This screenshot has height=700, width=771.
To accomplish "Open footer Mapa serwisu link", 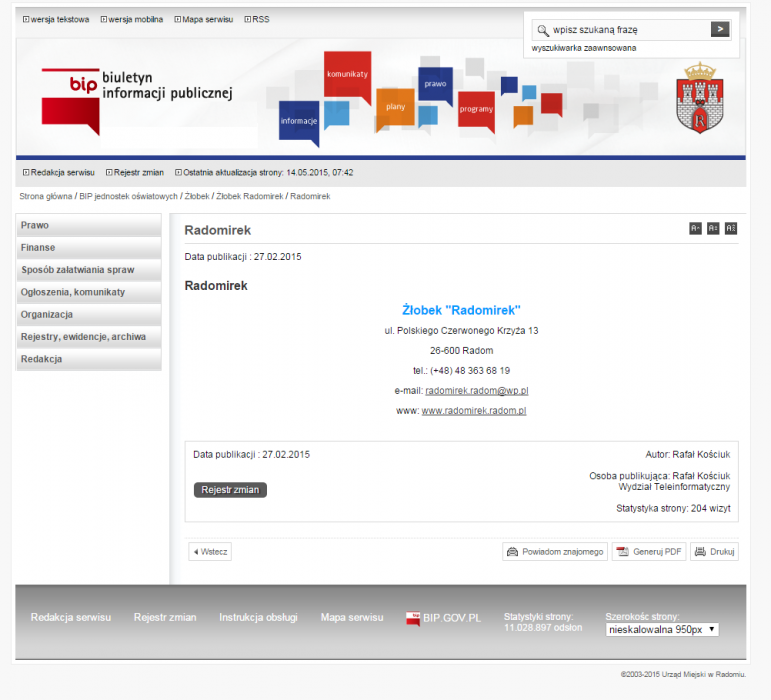I will tap(352, 617).
